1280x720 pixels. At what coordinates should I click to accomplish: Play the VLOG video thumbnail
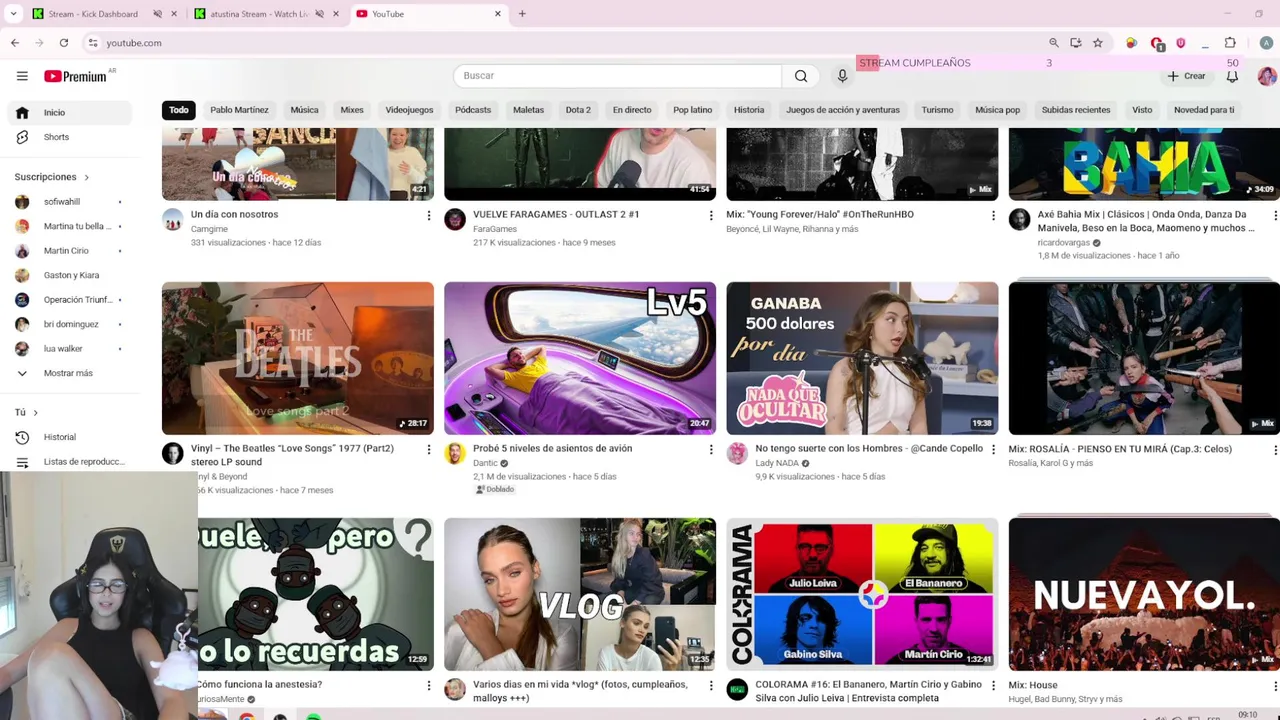580,594
